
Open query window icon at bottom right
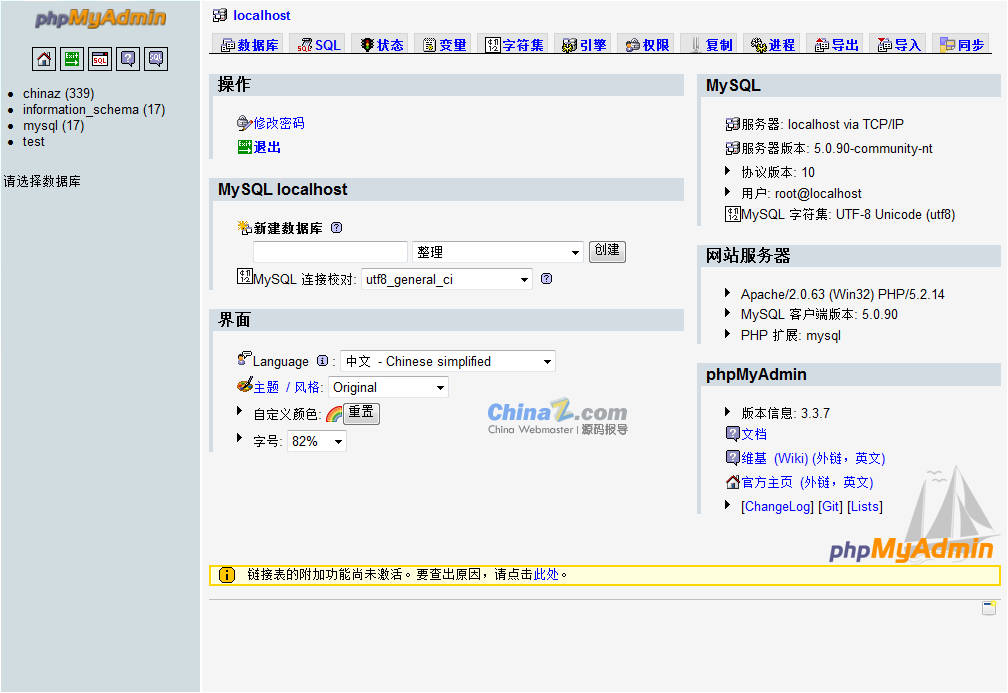click(x=989, y=608)
